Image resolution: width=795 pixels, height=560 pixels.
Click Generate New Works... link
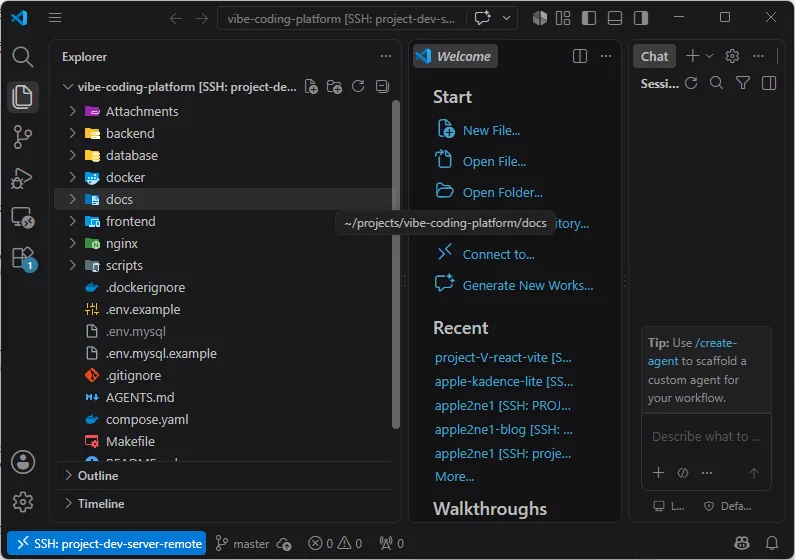pos(528,285)
